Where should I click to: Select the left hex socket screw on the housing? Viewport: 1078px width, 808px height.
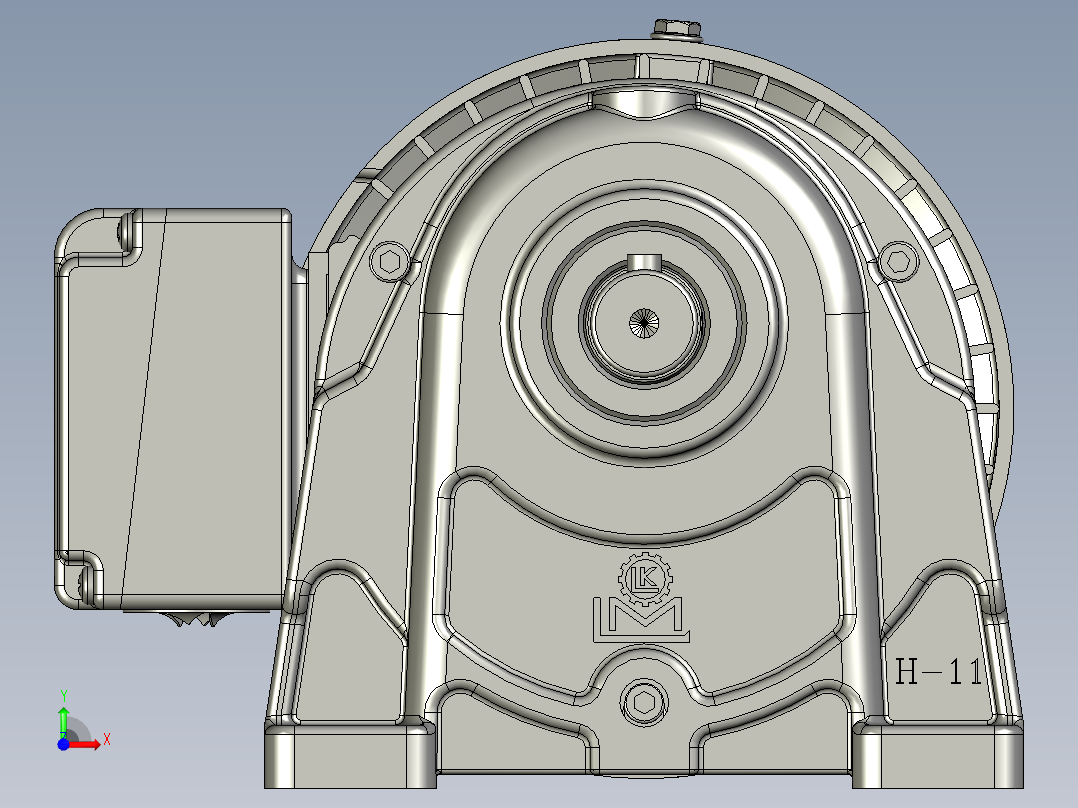point(389,262)
